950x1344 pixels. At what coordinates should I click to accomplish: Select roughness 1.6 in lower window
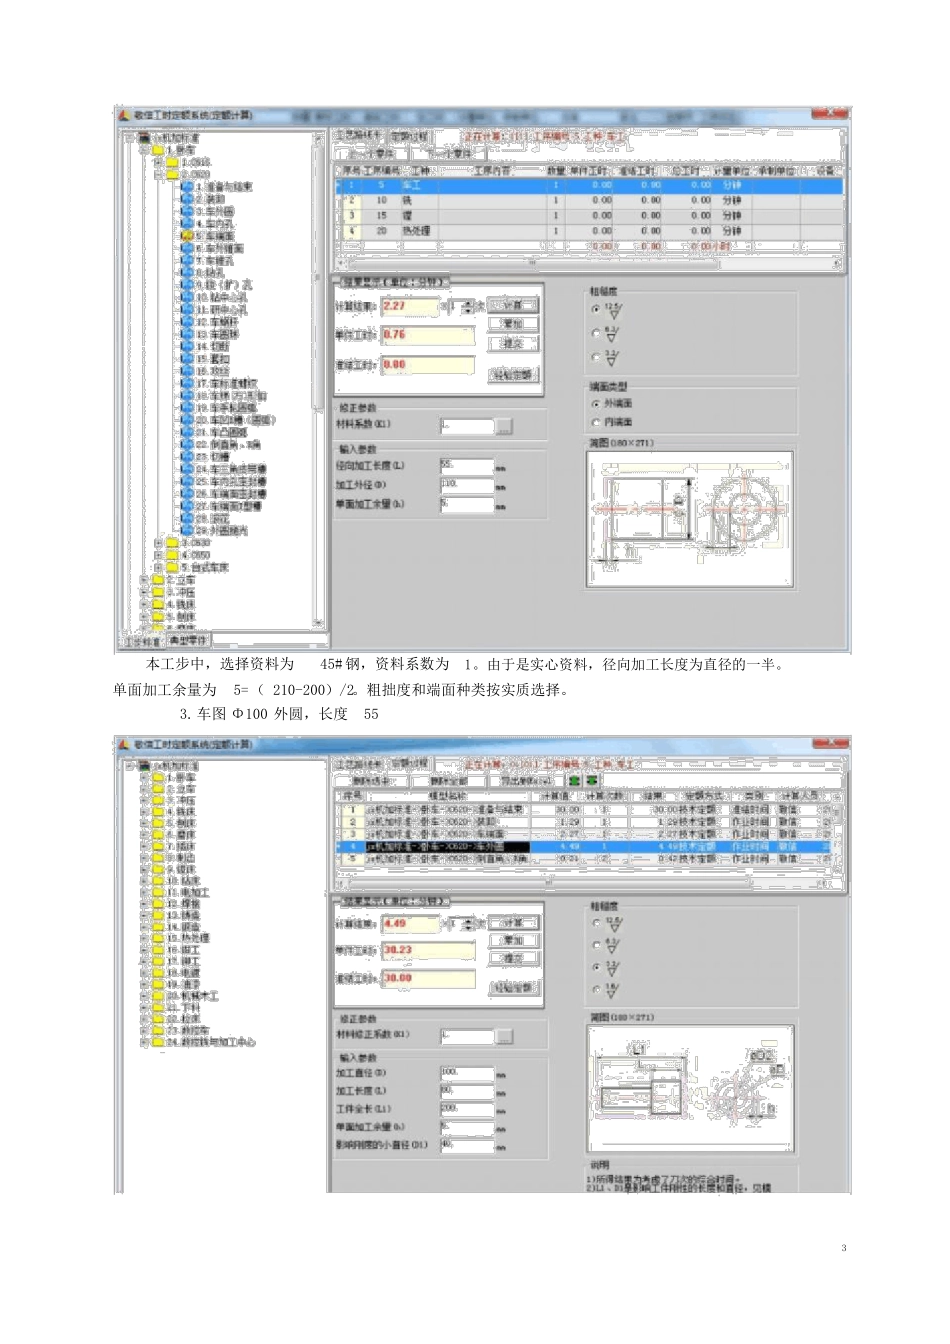click(x=597, y=990)
